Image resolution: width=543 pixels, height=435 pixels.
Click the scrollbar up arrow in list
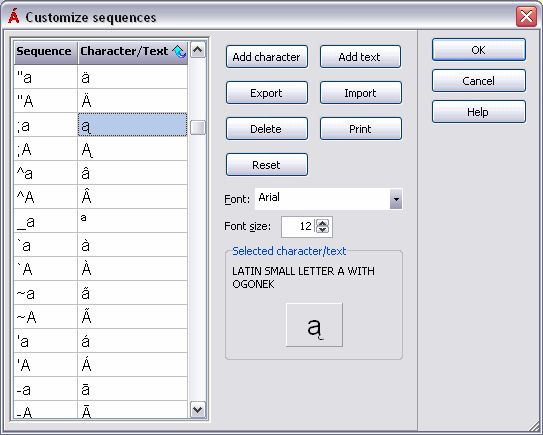[198, 50]
